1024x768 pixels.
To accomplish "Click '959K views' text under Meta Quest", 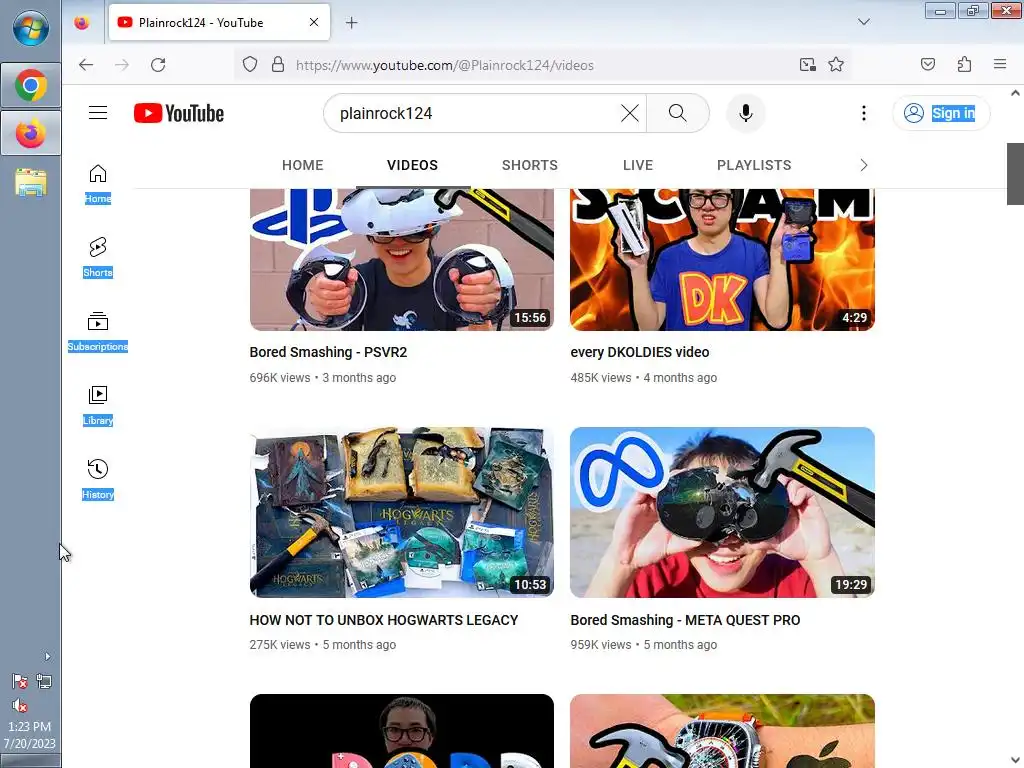I will [x=600, y=645].
